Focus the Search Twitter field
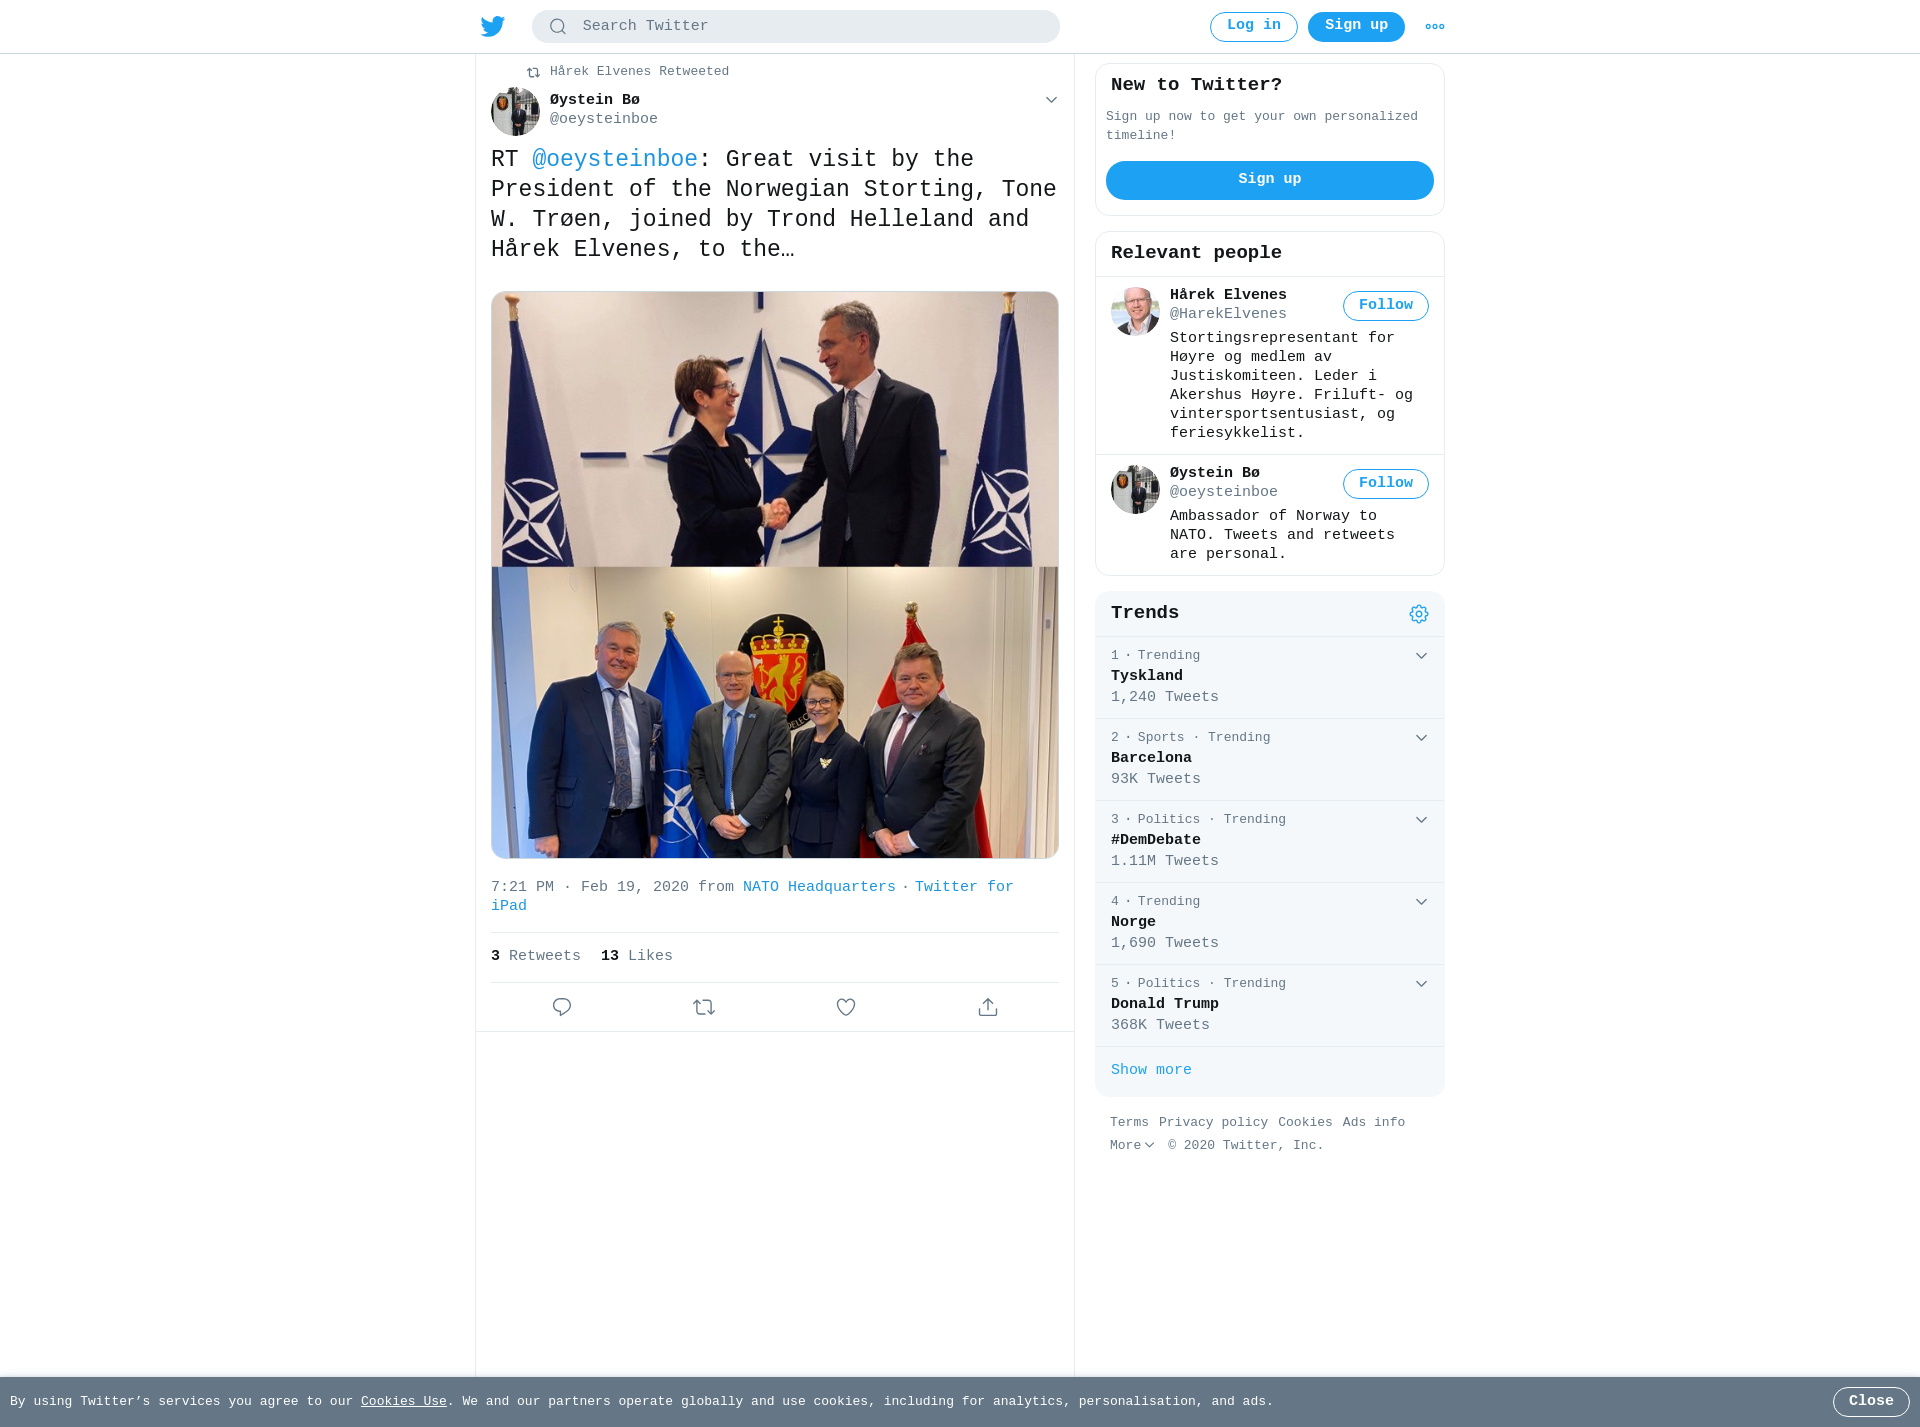 click(796, 27)
